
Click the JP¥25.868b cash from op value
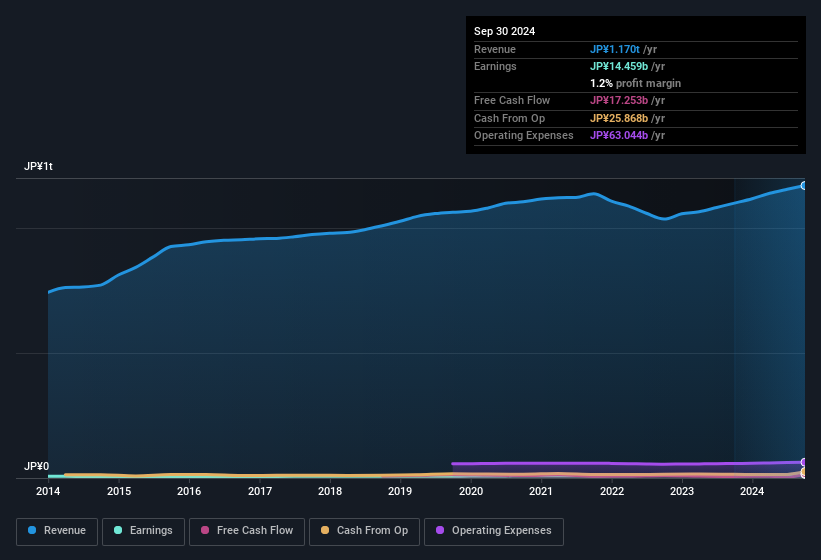(x=619, y=118)
